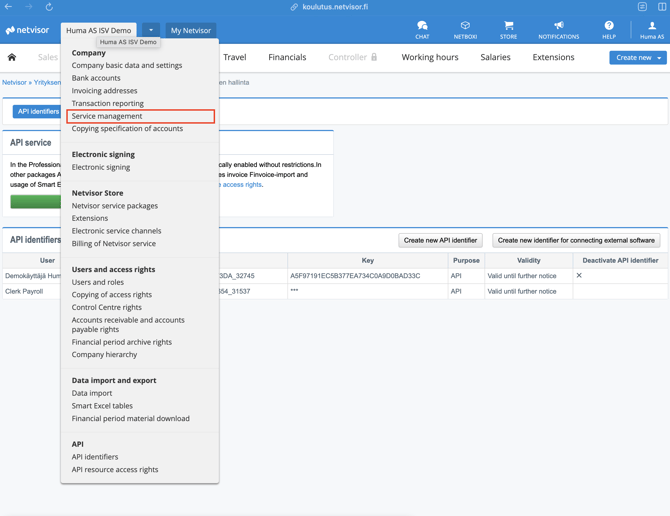Image resolution: width=670 pixels, height=516 pixels.
Task: Open the Netboxi icon
Action: pos(465,27)
